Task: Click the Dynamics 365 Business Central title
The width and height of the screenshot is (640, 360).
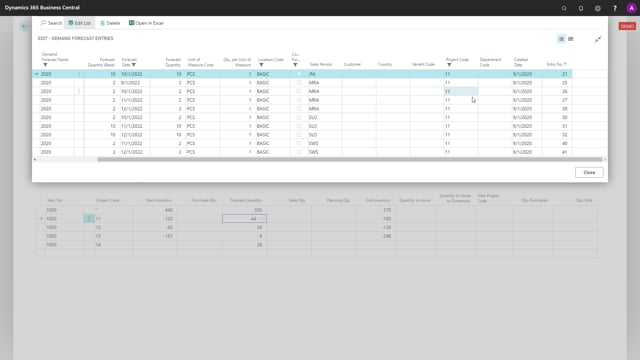Action: pyautogui.click(x=42, y=8)
